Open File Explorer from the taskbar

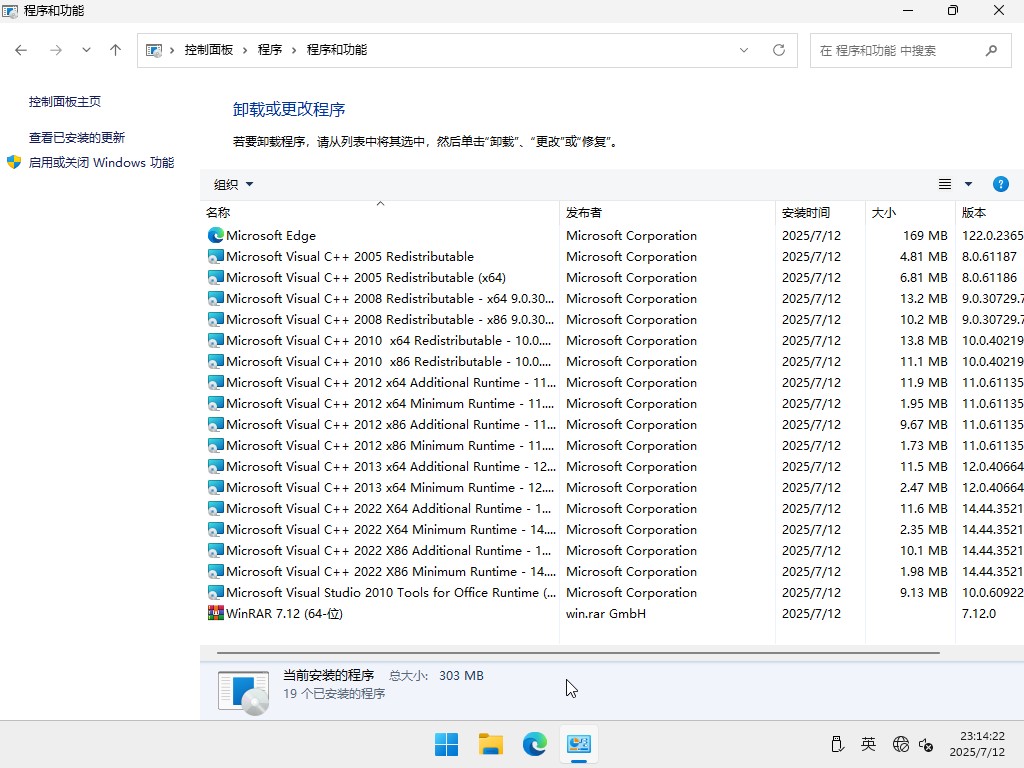[490, 744]
